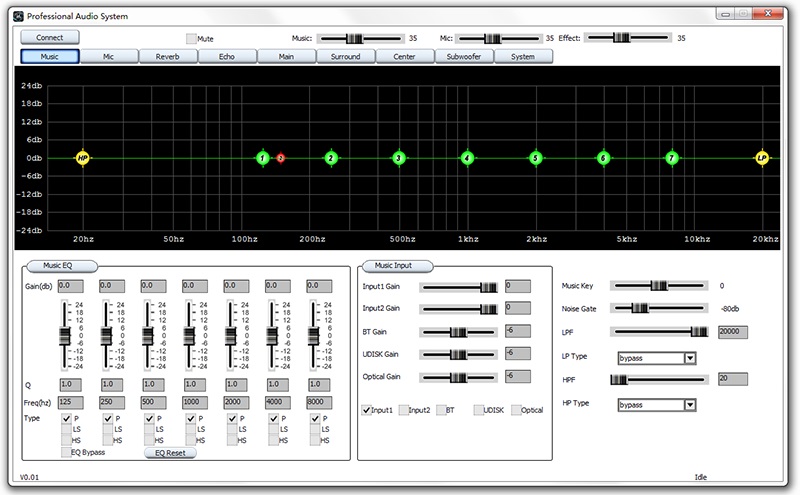800x495 pixels.
Task: Select green EQ band node 3
Action: [398, 158]
